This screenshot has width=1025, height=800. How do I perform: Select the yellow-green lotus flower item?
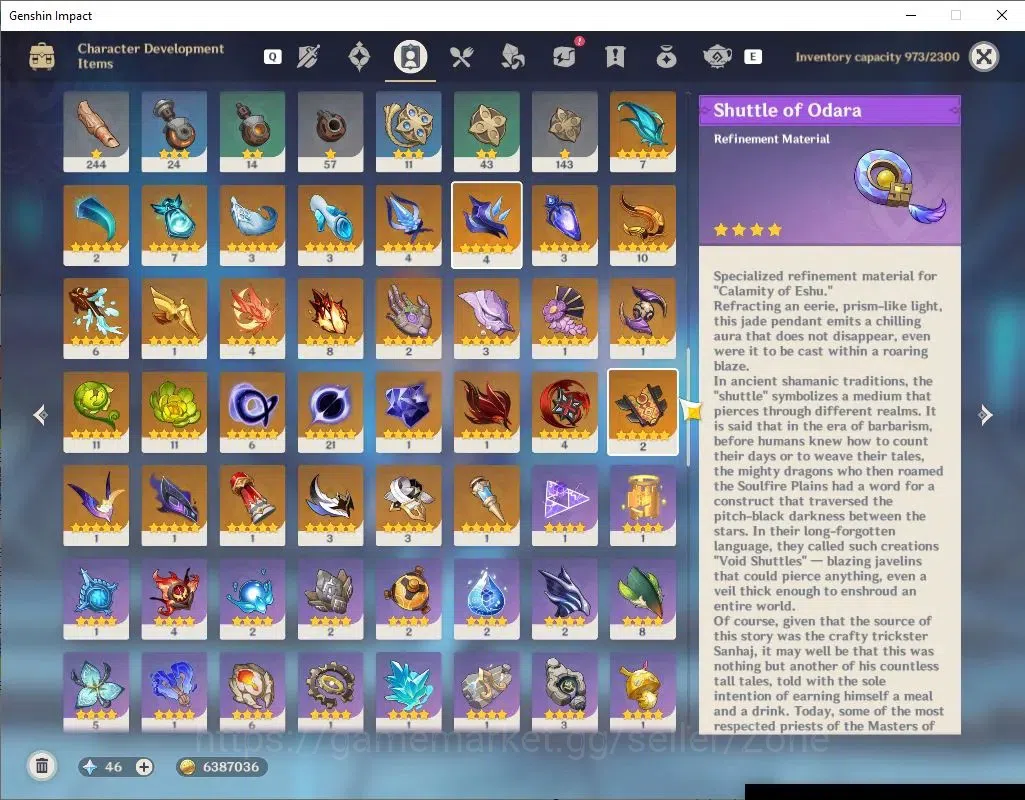click(174, 412)
